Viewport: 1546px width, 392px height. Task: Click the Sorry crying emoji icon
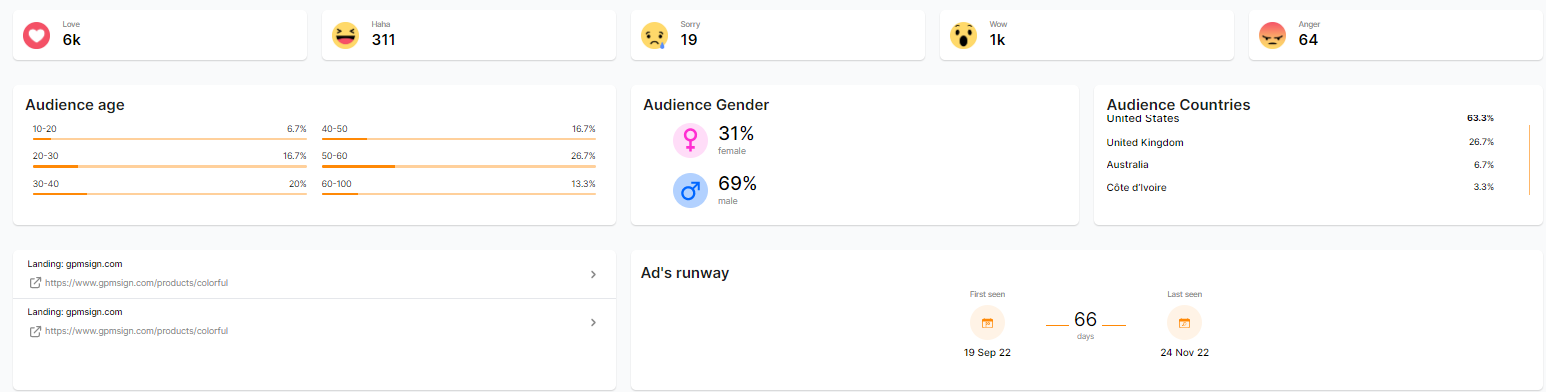tap(654, 36)
